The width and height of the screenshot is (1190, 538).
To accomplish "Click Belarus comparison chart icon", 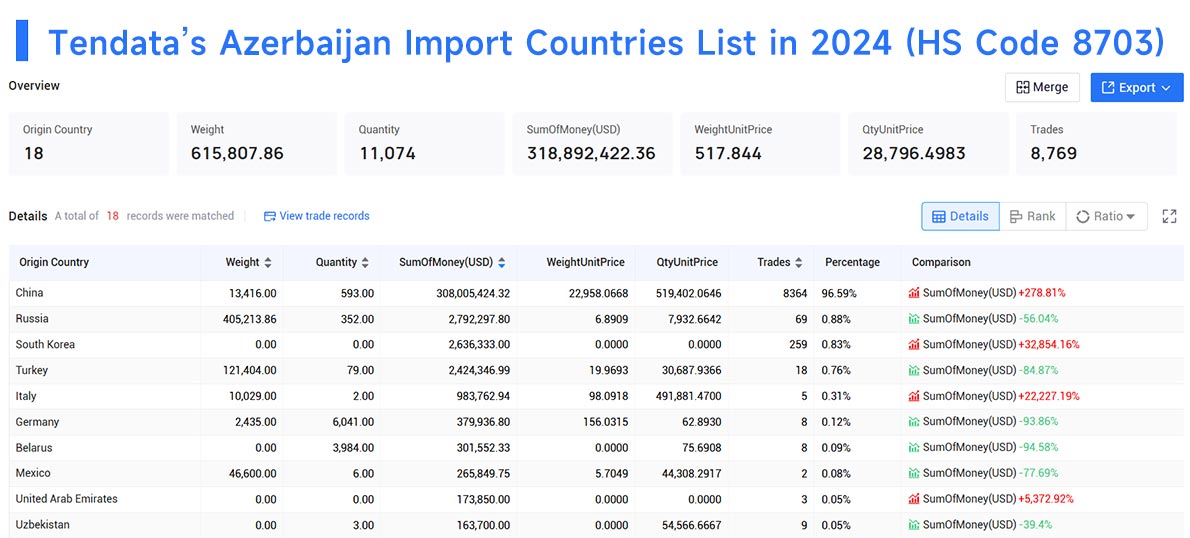I will (x=914, y=448).
